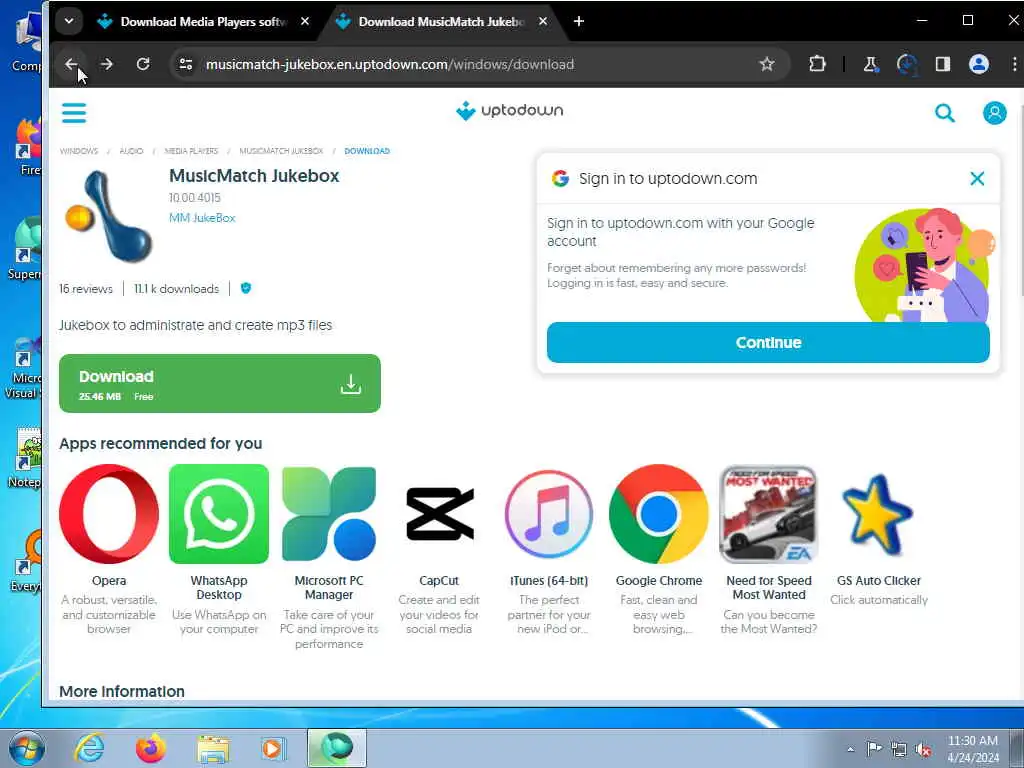Click Continue in Google sign-in prompt
The width and height of the screenshot is (1024, 768).
pyautogui.click(x=768, y=342)
